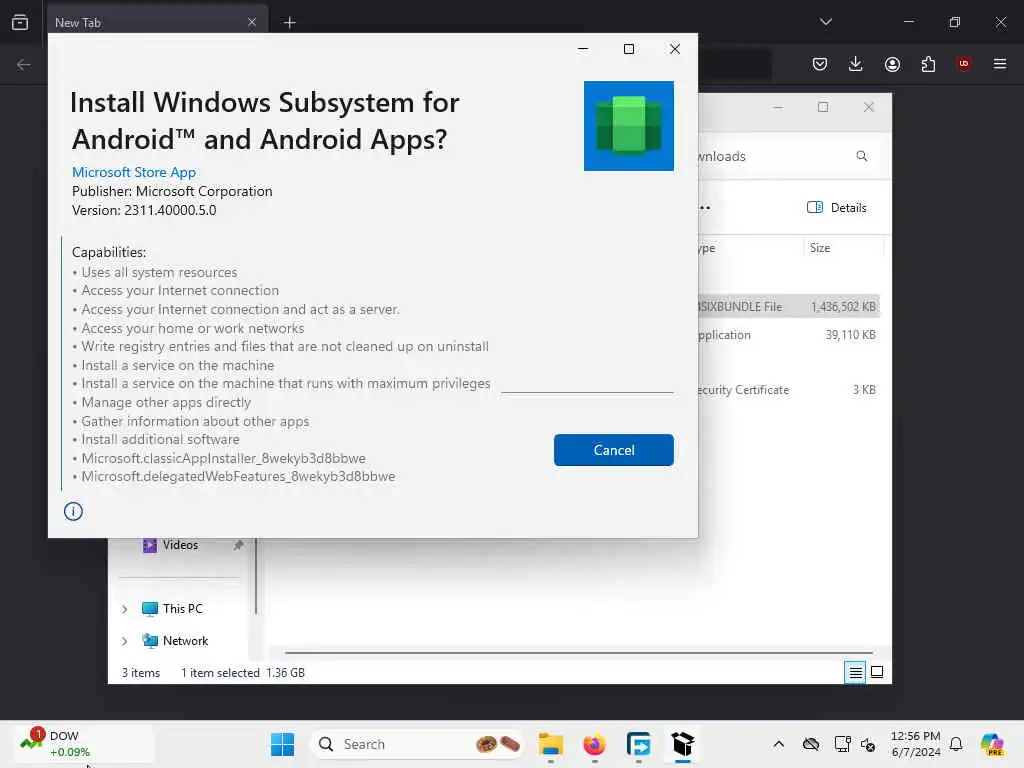
Task: Launch Copilot preview from the taskbar
Action: pyautogui.click(x=992, y=744)
